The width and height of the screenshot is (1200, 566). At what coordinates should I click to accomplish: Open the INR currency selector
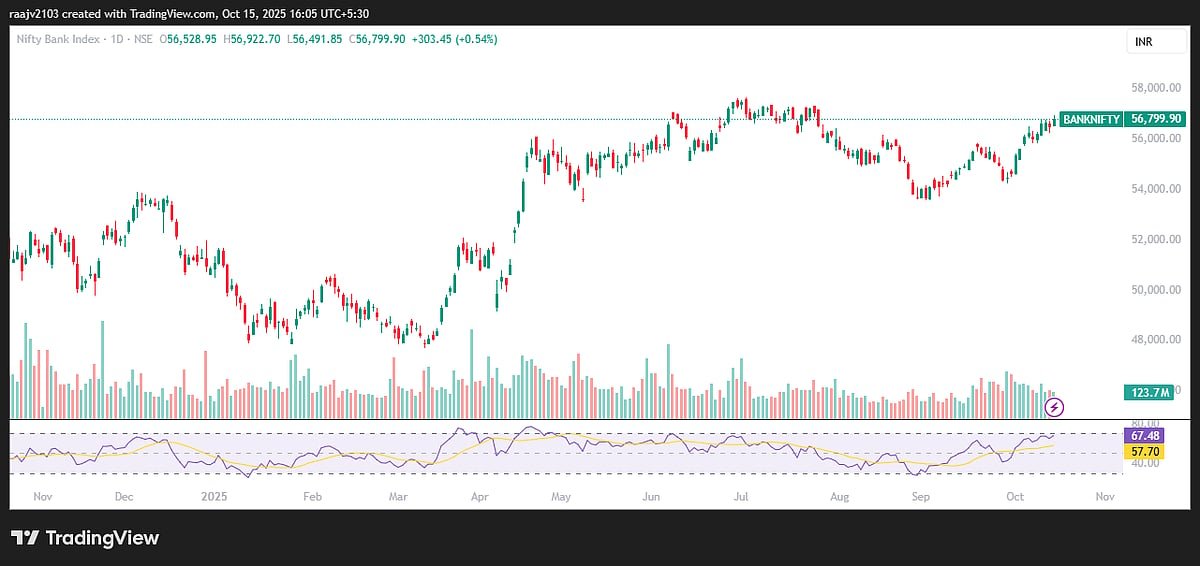pyautogui.click(x=1143, y=42)
